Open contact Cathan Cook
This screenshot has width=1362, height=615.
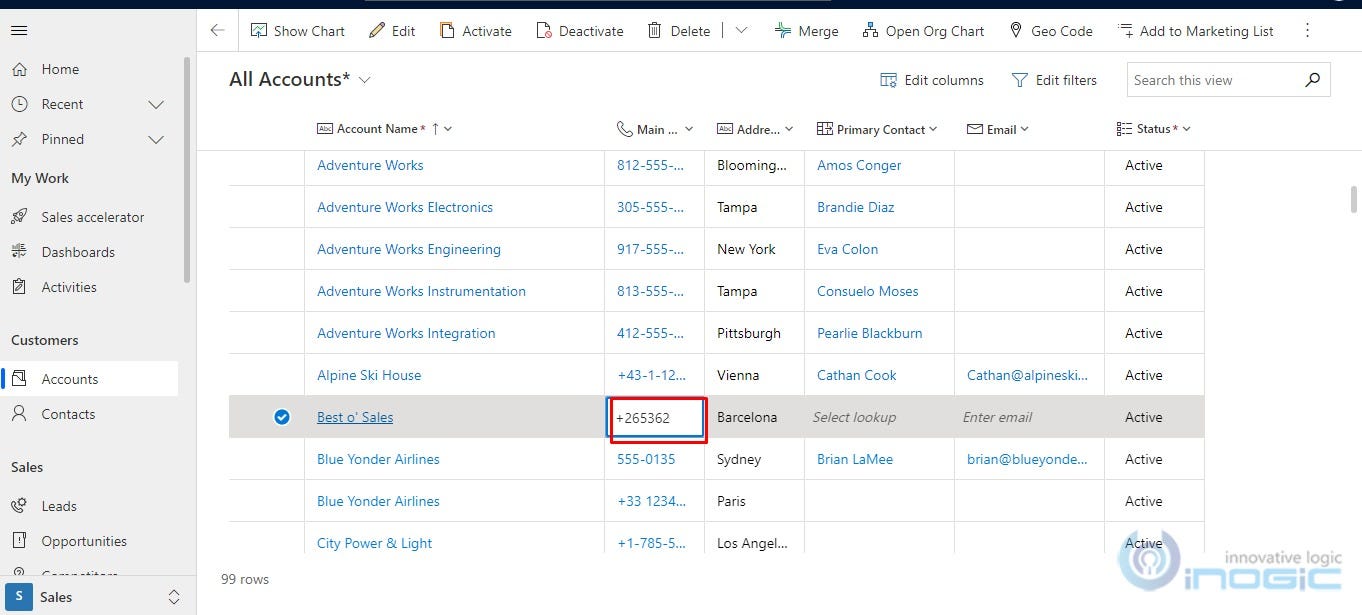pyautogui.click(x=857, y=375)
